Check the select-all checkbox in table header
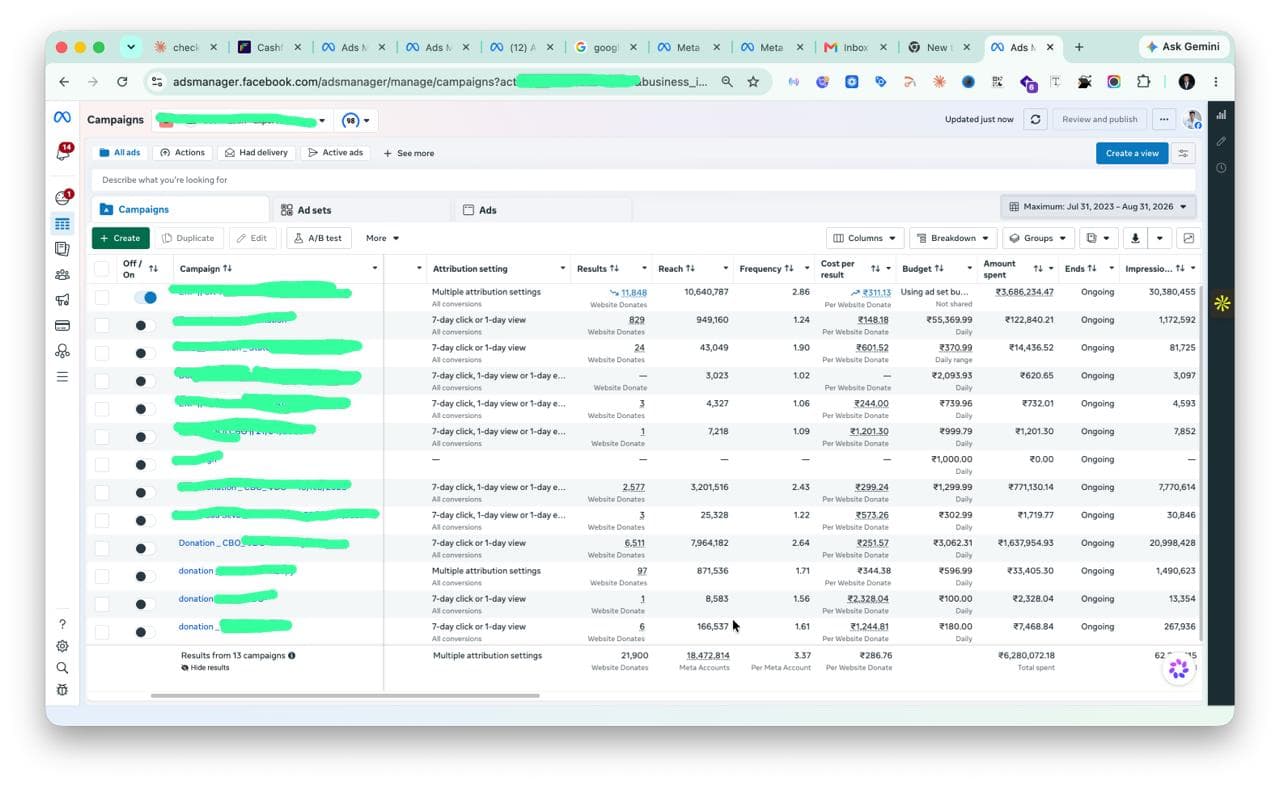The height and width of the screenshot is (786, 1280). [x=102, y=268]
